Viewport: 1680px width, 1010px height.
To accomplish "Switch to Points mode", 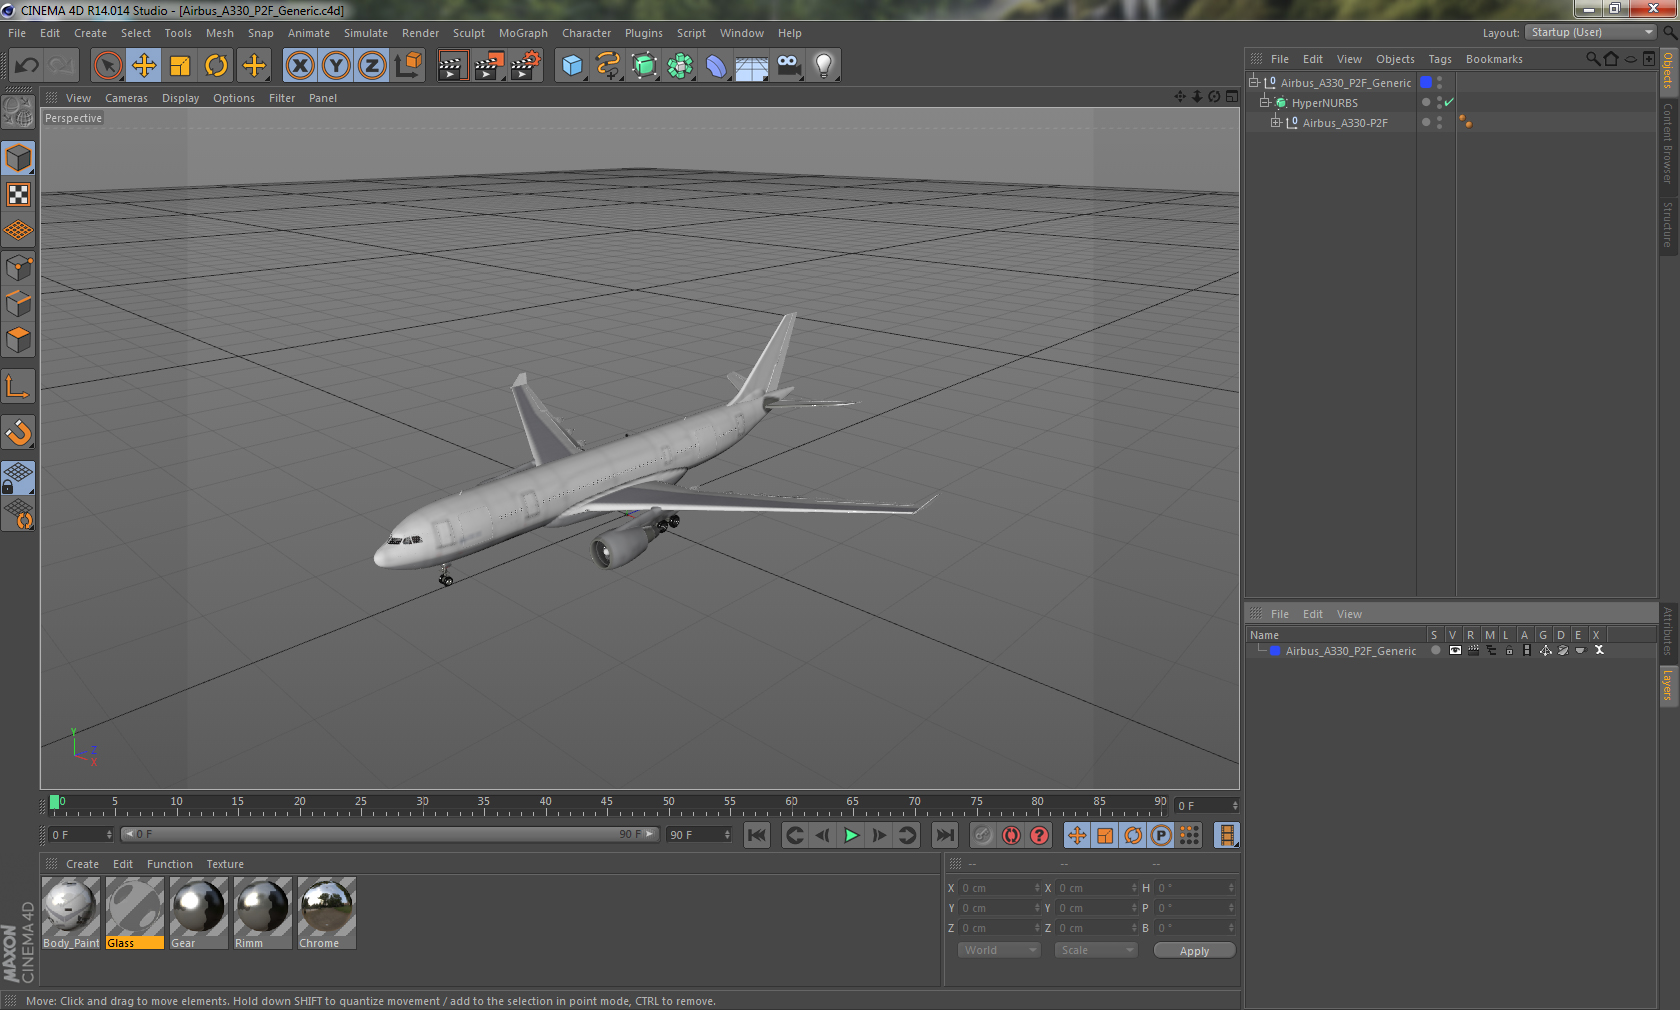I will pyautogui.click(x=18, y=268).
